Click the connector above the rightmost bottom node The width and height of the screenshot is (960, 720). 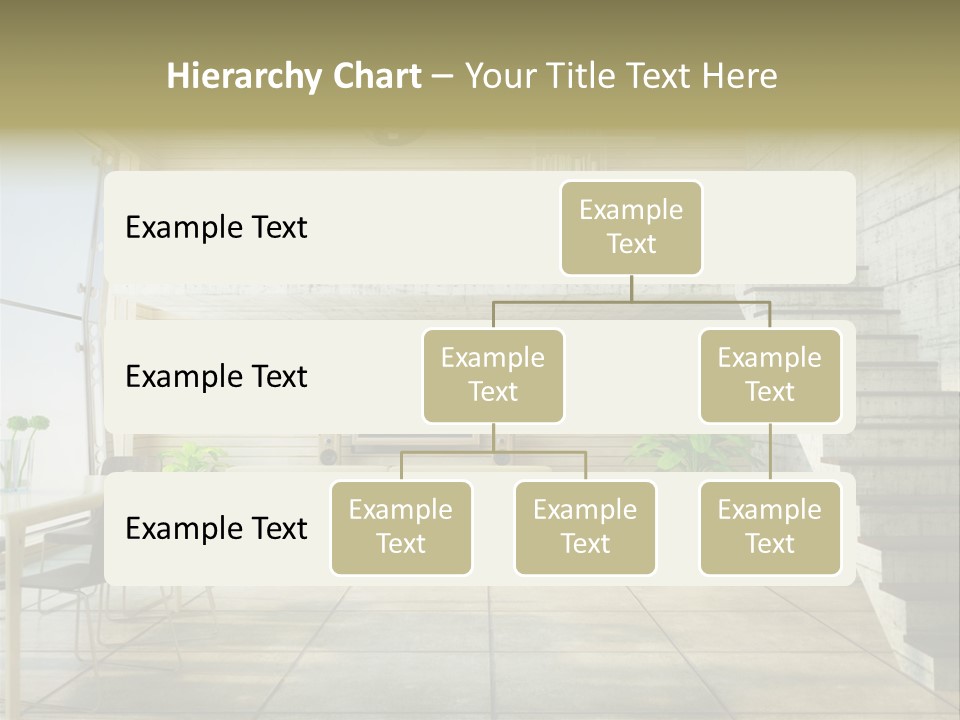pyautogui.click(x=770, y=450)
